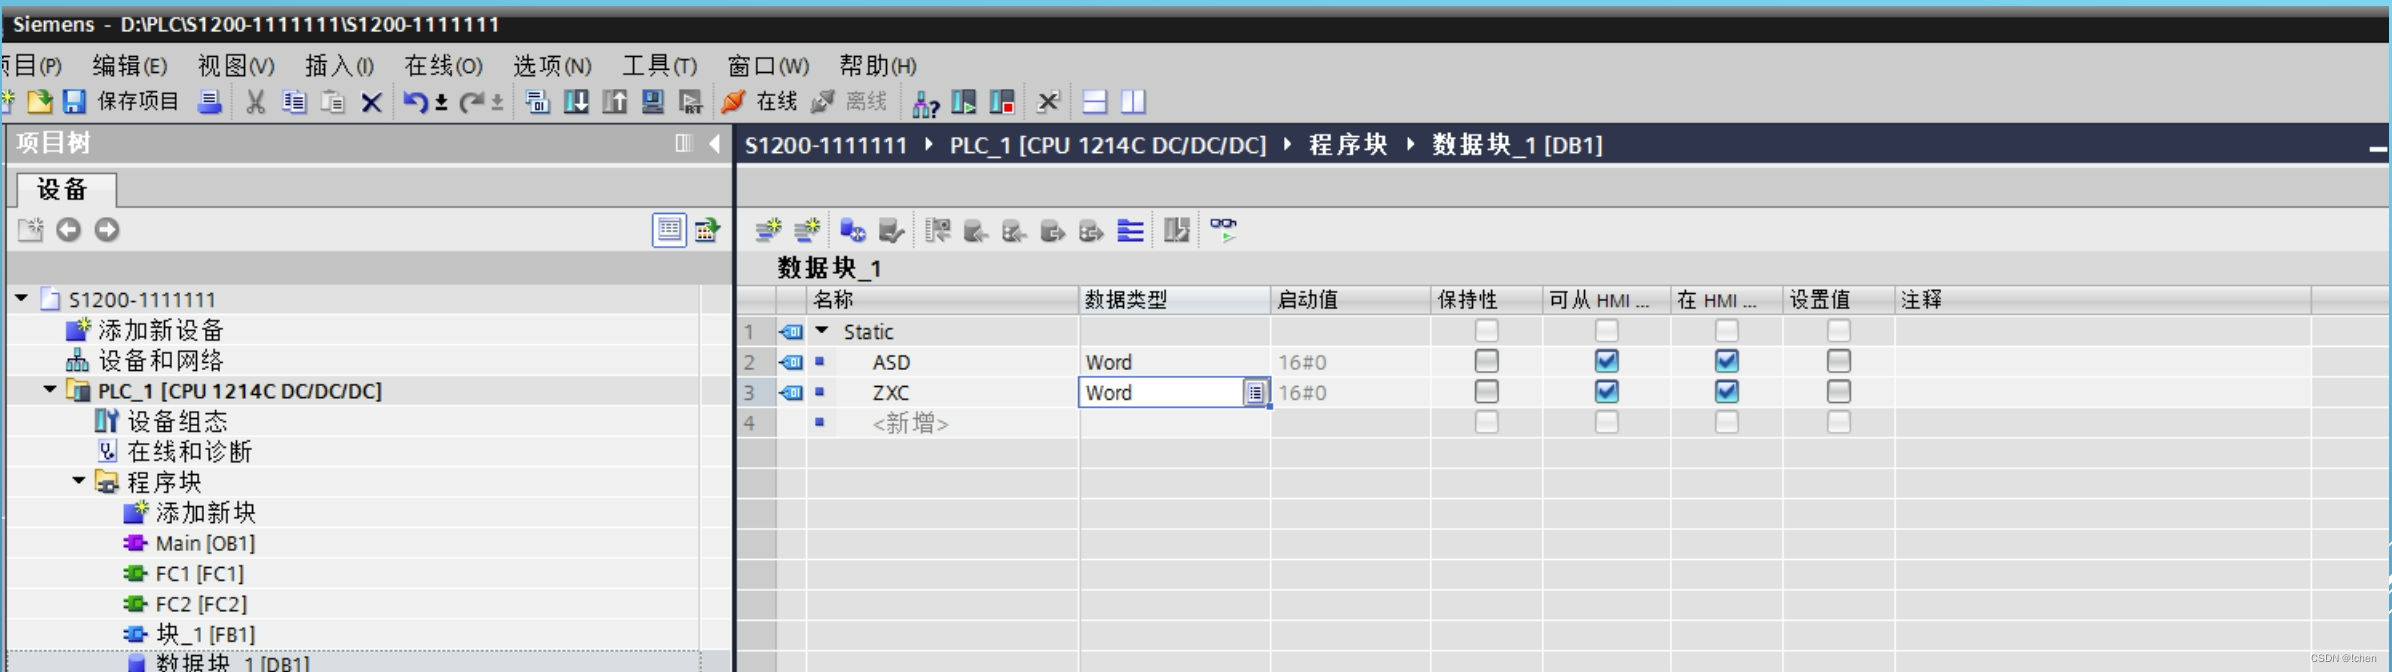The height and width of the screenshot is (672, 2392).
Task: Open the 帮助(H) menu
Action: [878, 66]
